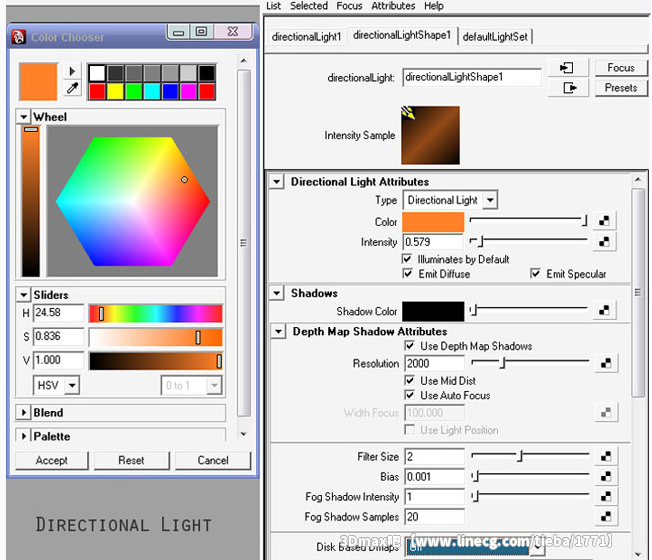Toggle Use Mid Dist checkbox
Image resolution: width=652 pixels, height=560 pixels.
coord(410,380)
